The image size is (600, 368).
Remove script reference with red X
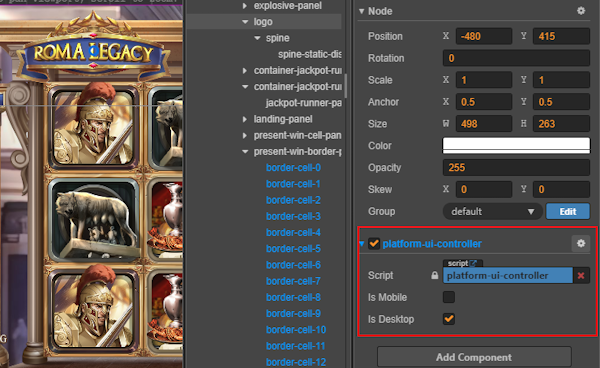click(581, 275)
